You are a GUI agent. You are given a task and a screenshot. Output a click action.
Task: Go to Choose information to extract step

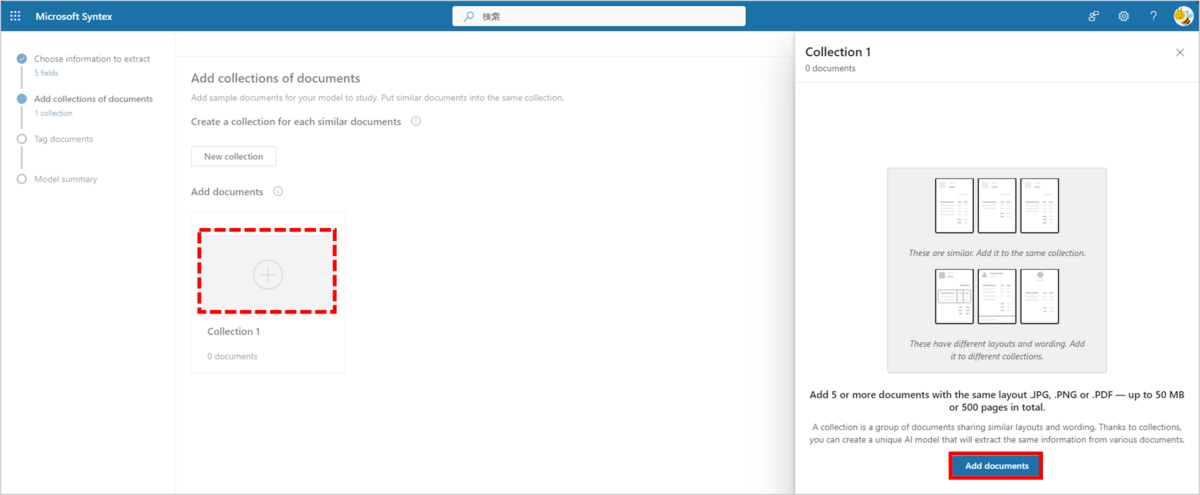tap(92, 59)
